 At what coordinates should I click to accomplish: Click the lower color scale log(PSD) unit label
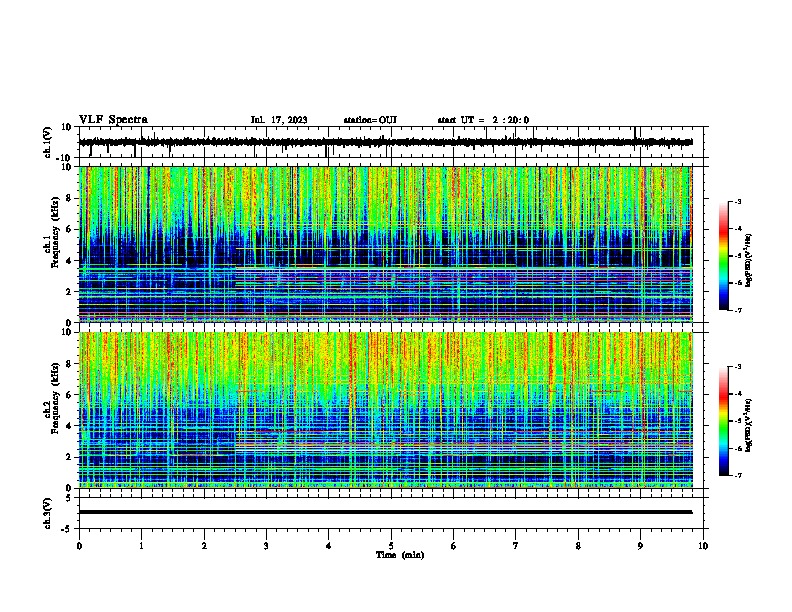tap(748, 425)
